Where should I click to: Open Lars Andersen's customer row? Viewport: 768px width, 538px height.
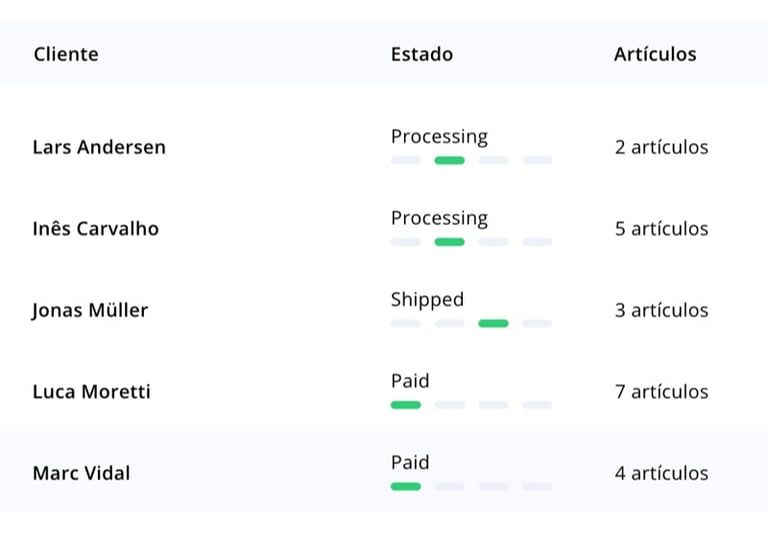(99, 147)
